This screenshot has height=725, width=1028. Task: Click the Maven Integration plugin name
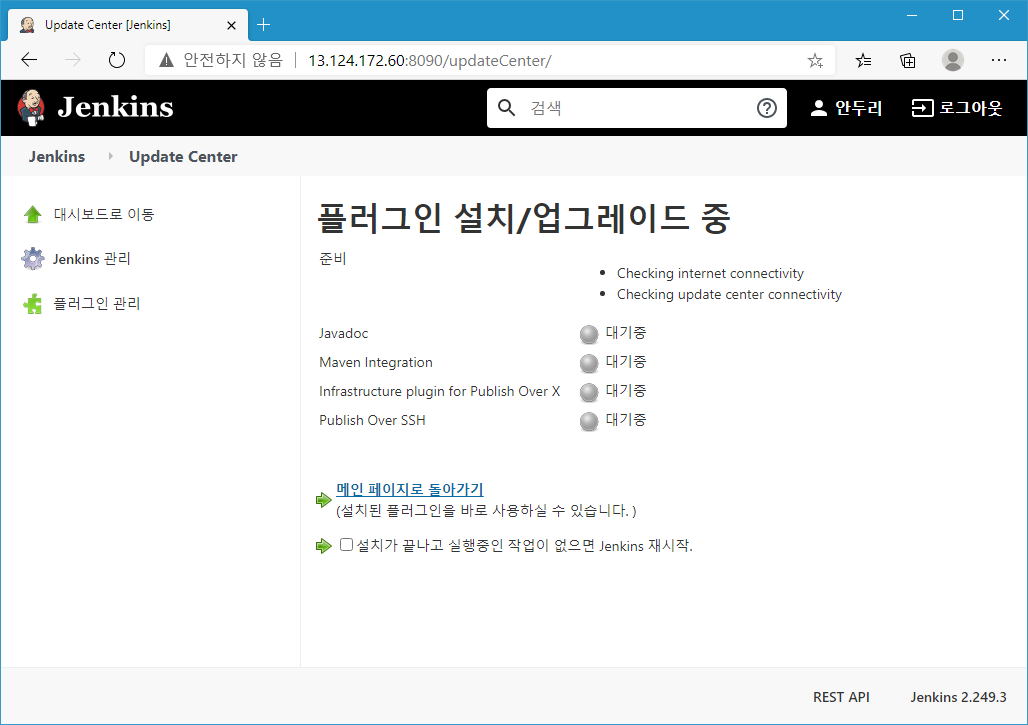[x=376, y=362]
